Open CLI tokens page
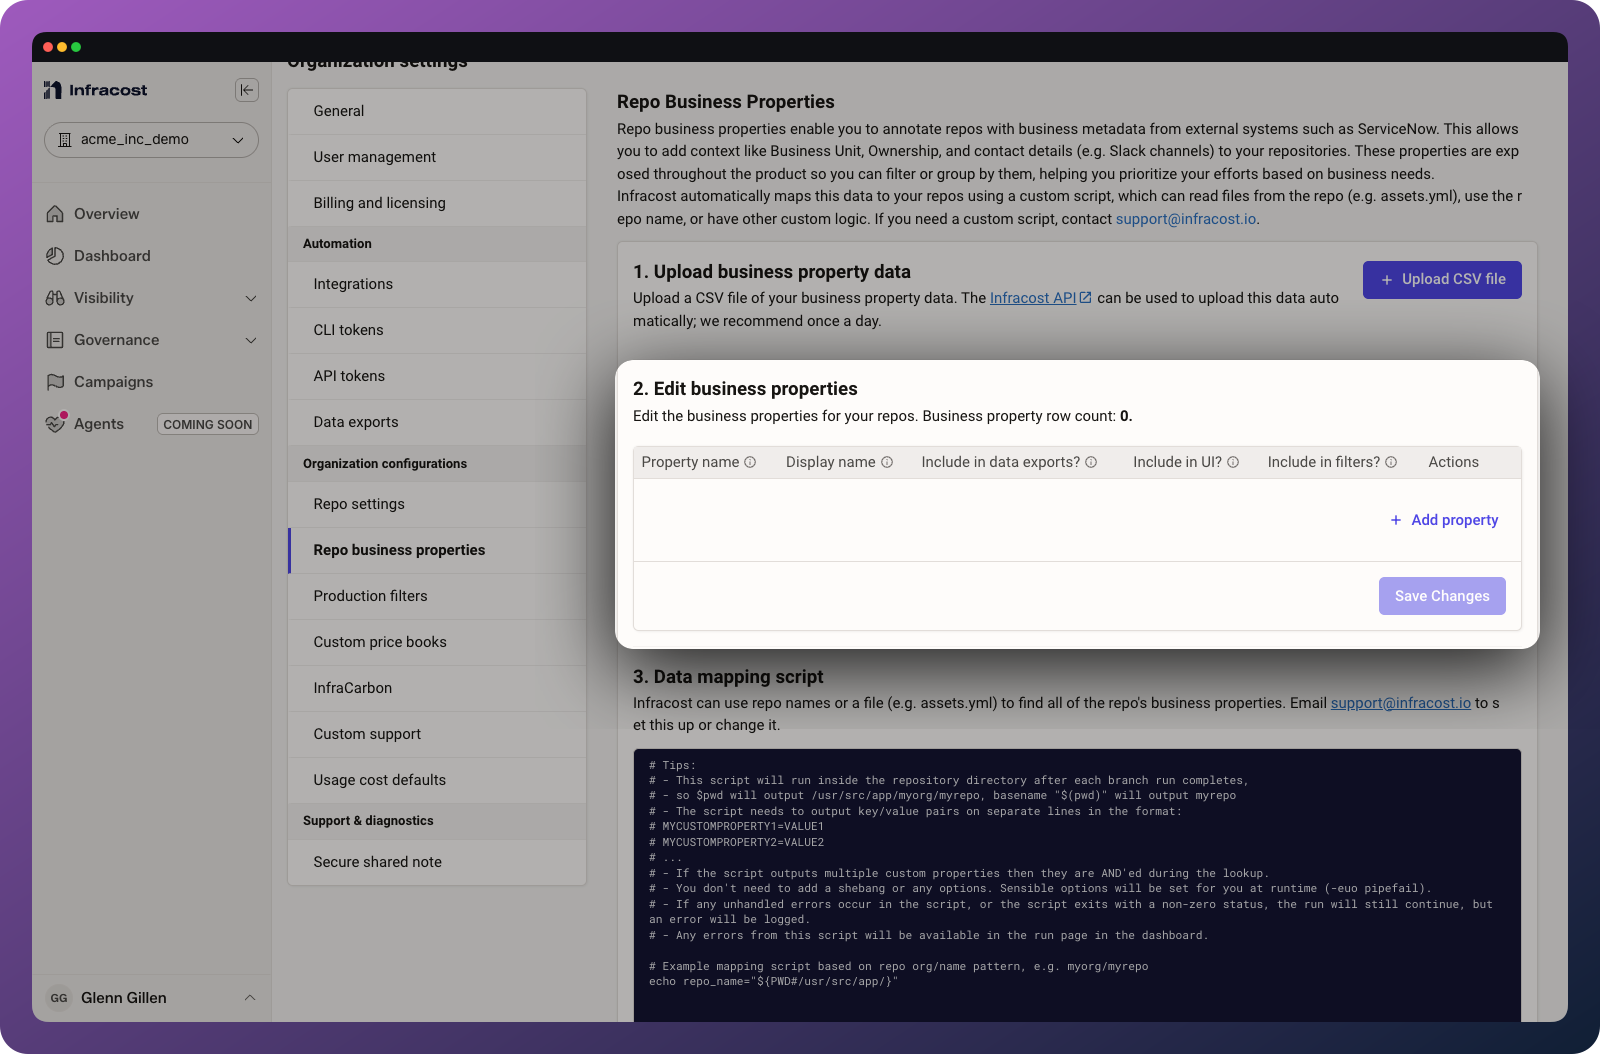This screenshot has width=1600, height=1054. tap(437, 330)
